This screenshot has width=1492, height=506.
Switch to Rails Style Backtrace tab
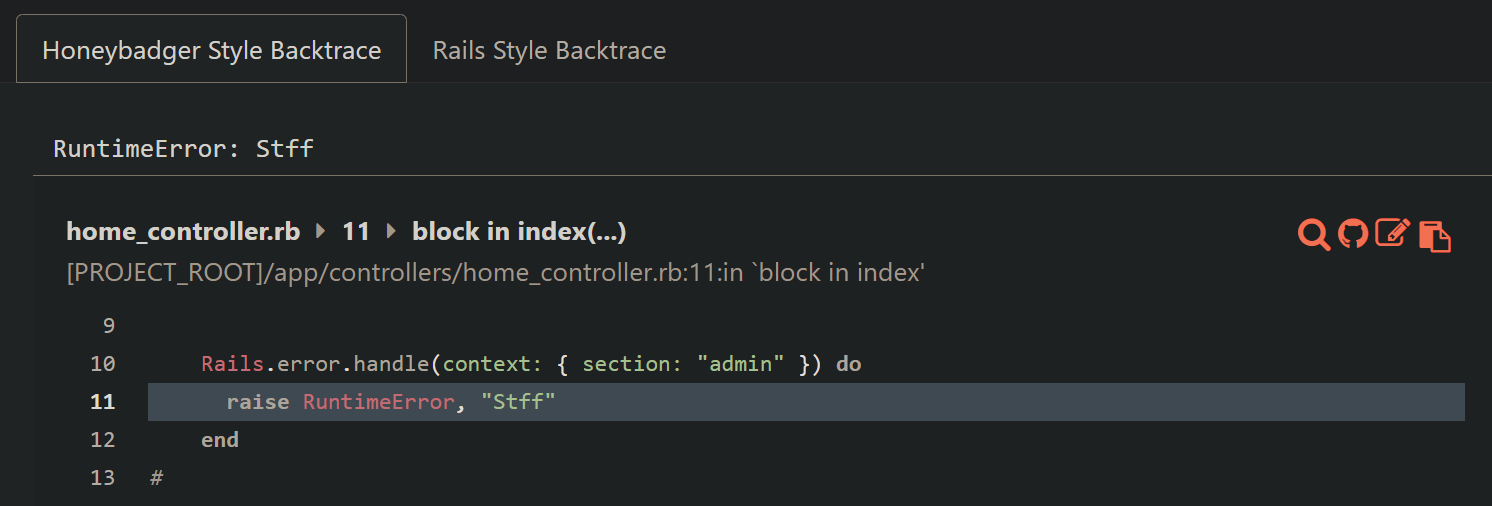point(549,50)
